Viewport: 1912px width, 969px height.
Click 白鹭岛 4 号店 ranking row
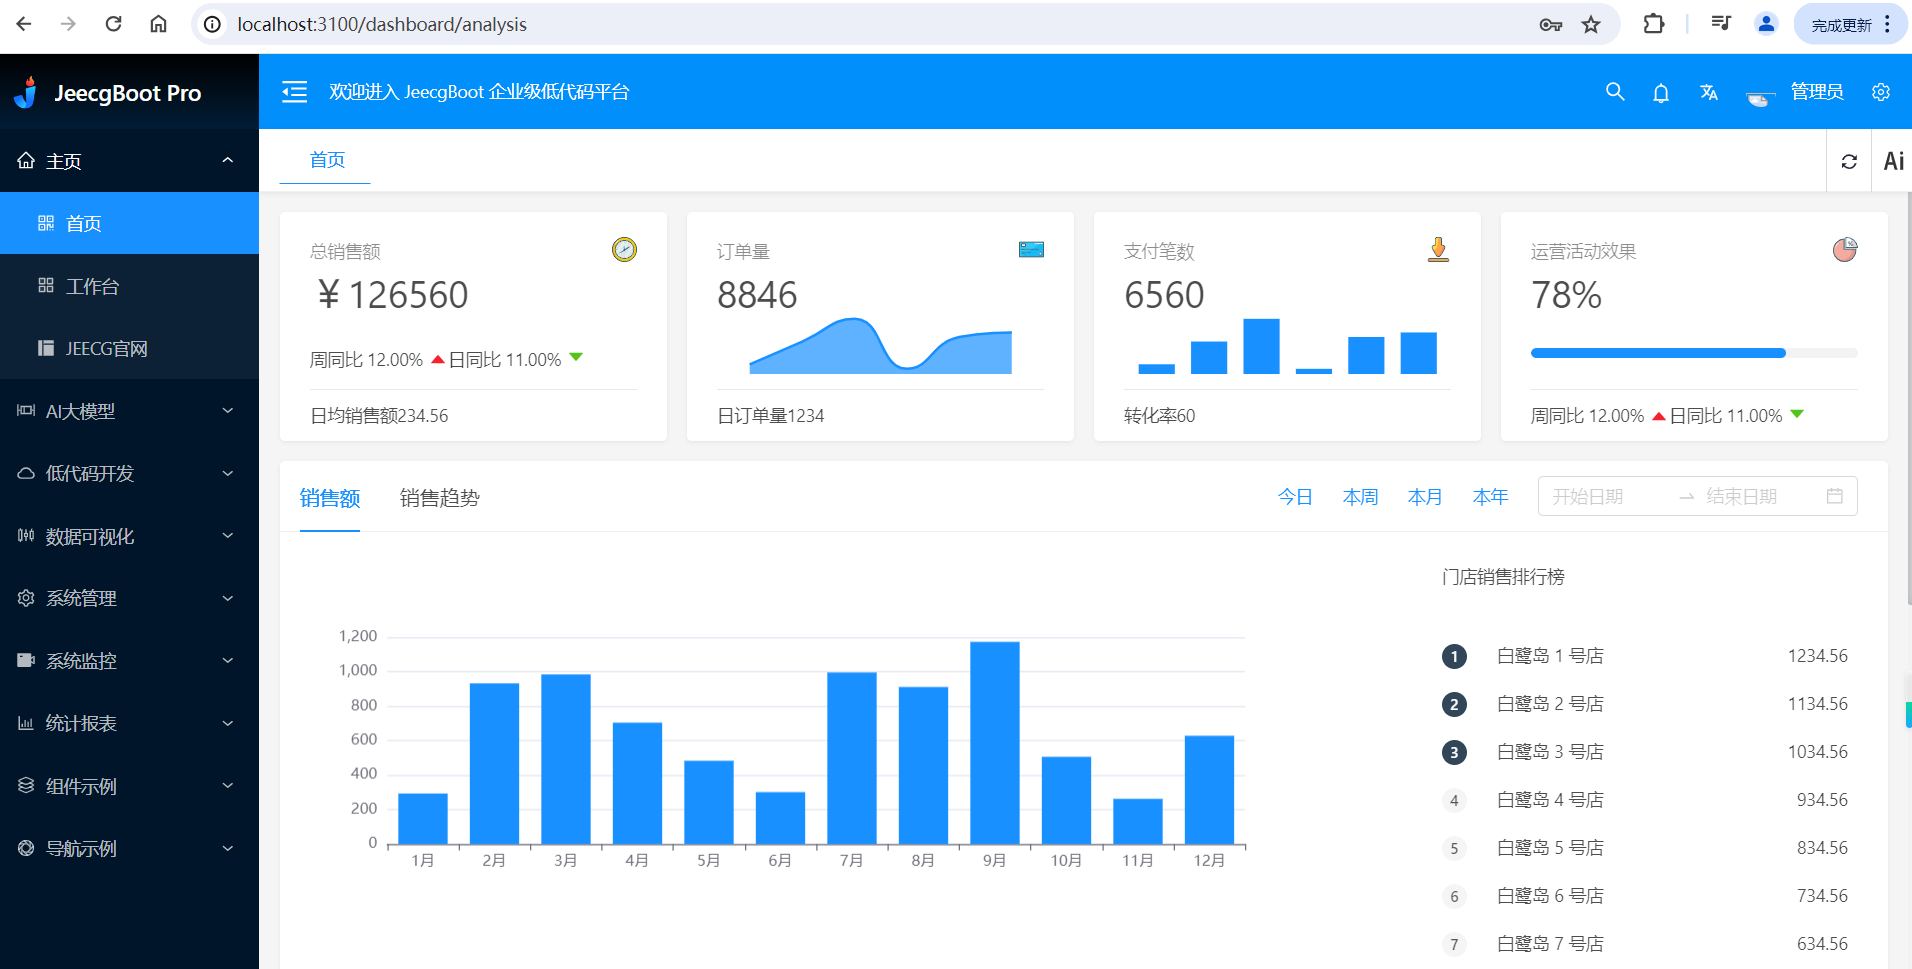pos(1645,800)
